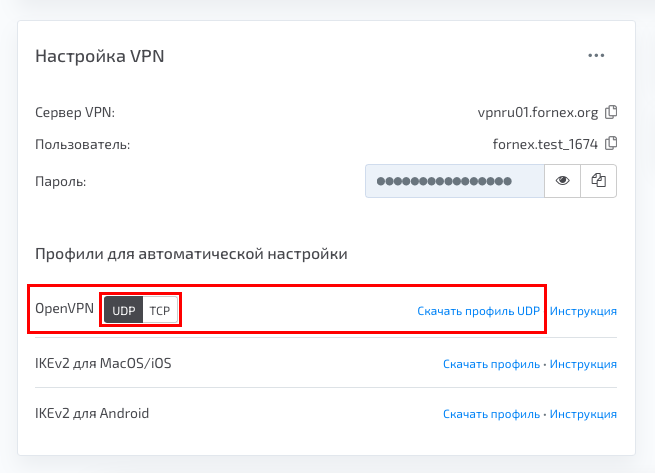The width and height of the screenshot is (655, 473).
Task: Show password with the eye icon
Action: (x=562, y=181)
